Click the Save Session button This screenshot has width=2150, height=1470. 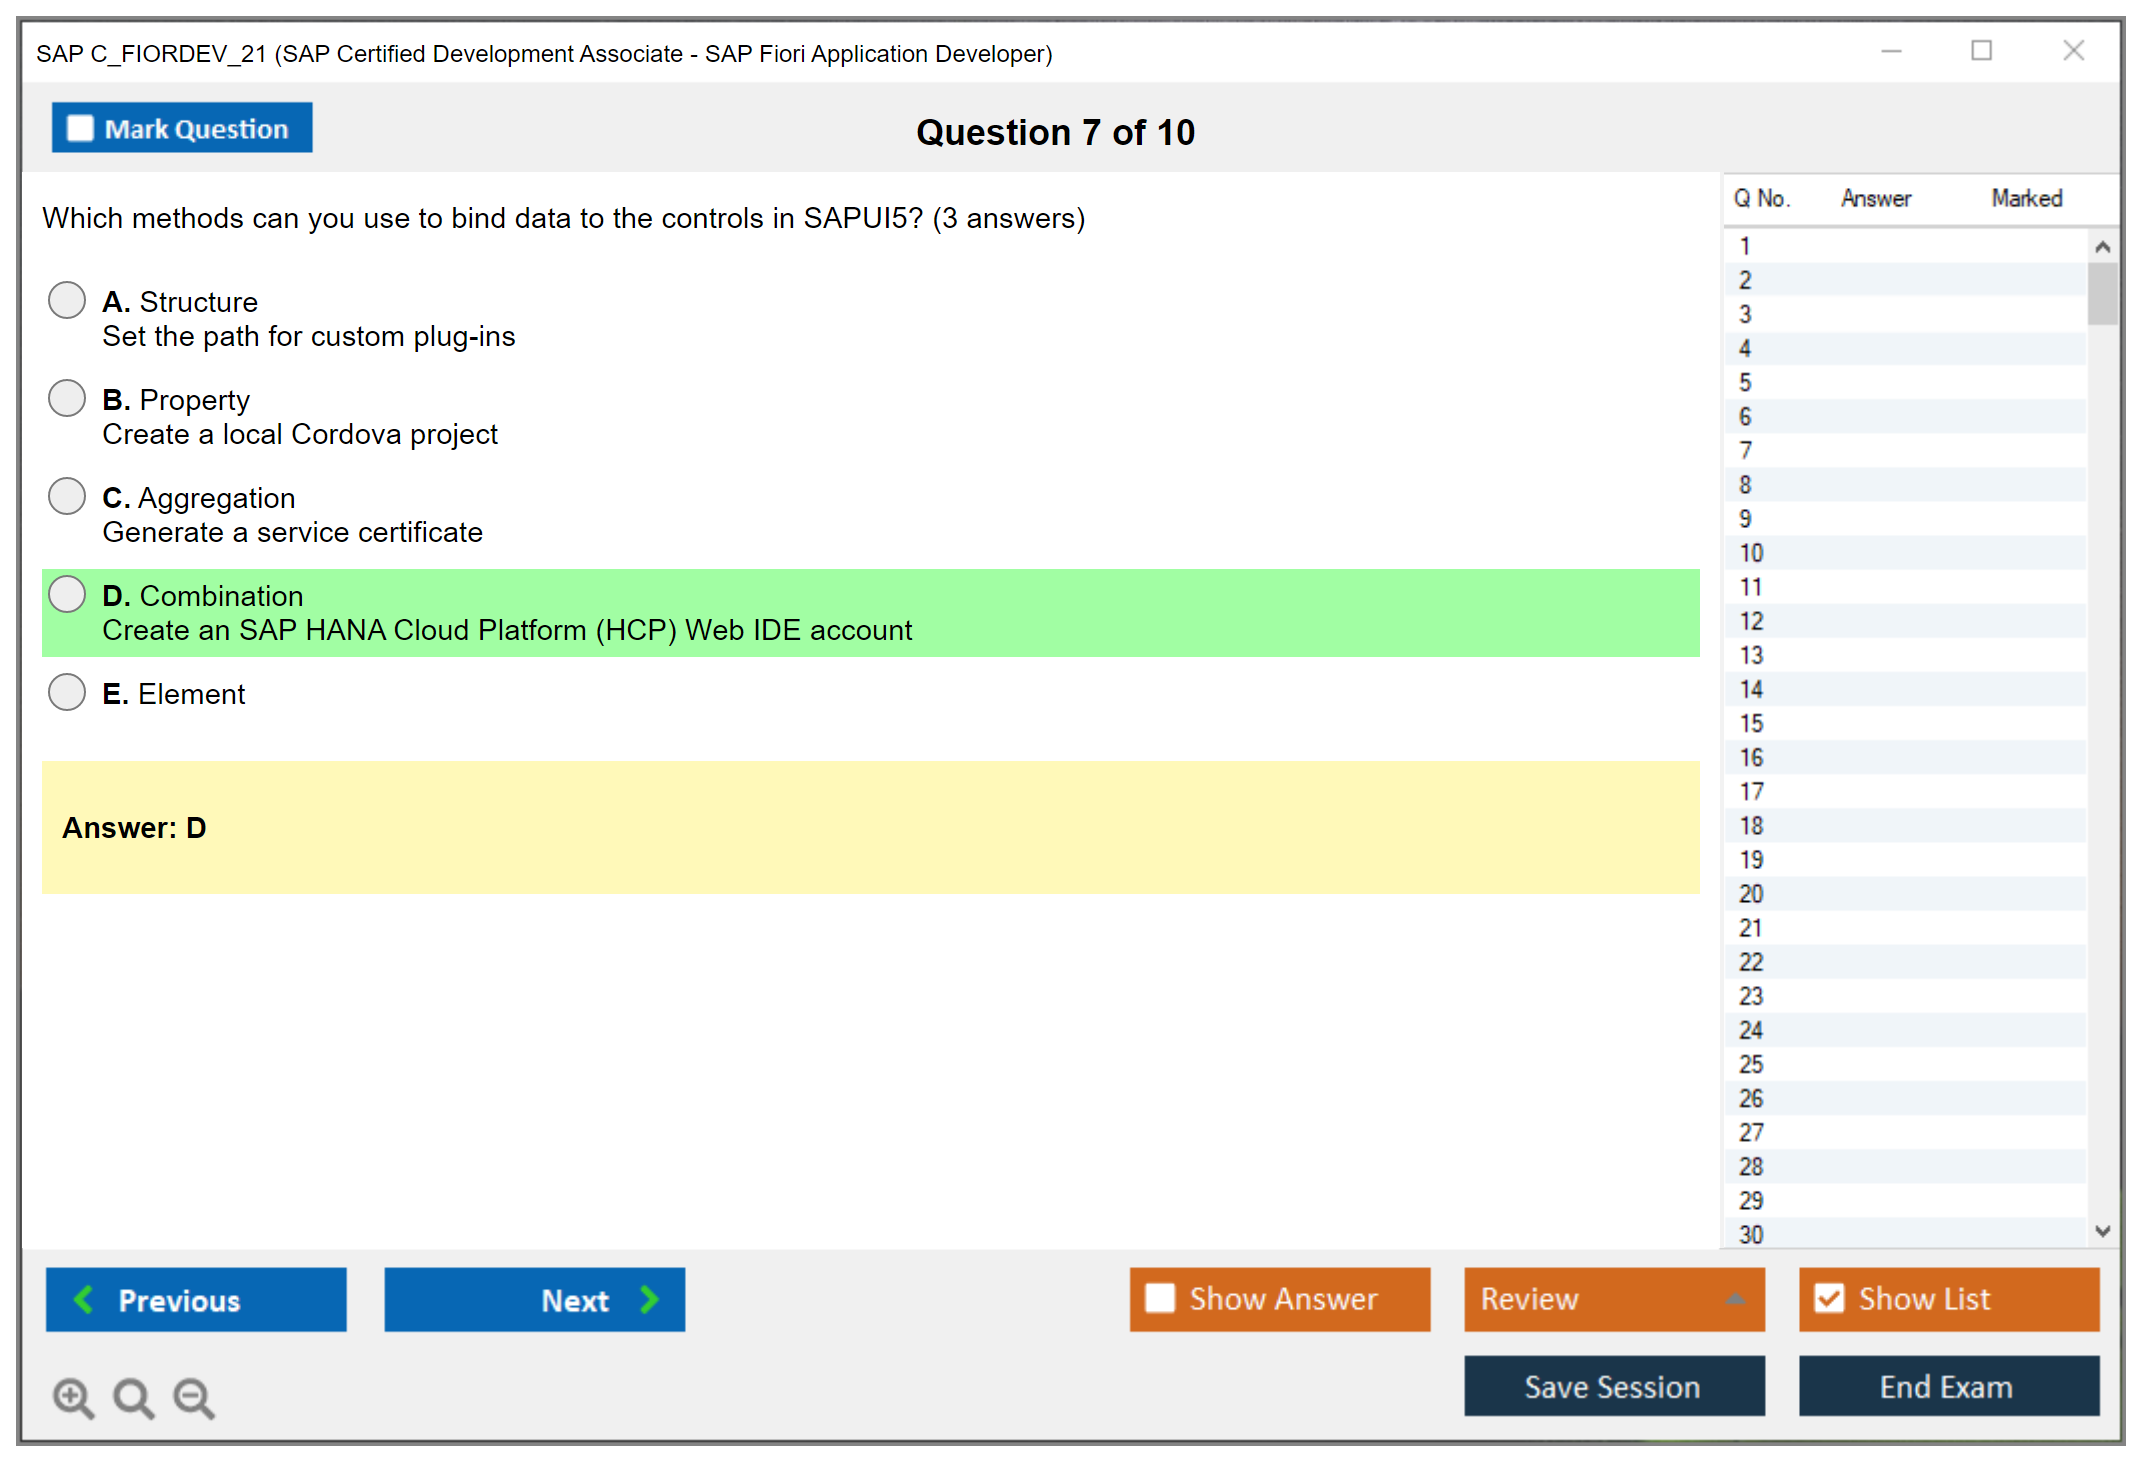click(1614, 1386)
